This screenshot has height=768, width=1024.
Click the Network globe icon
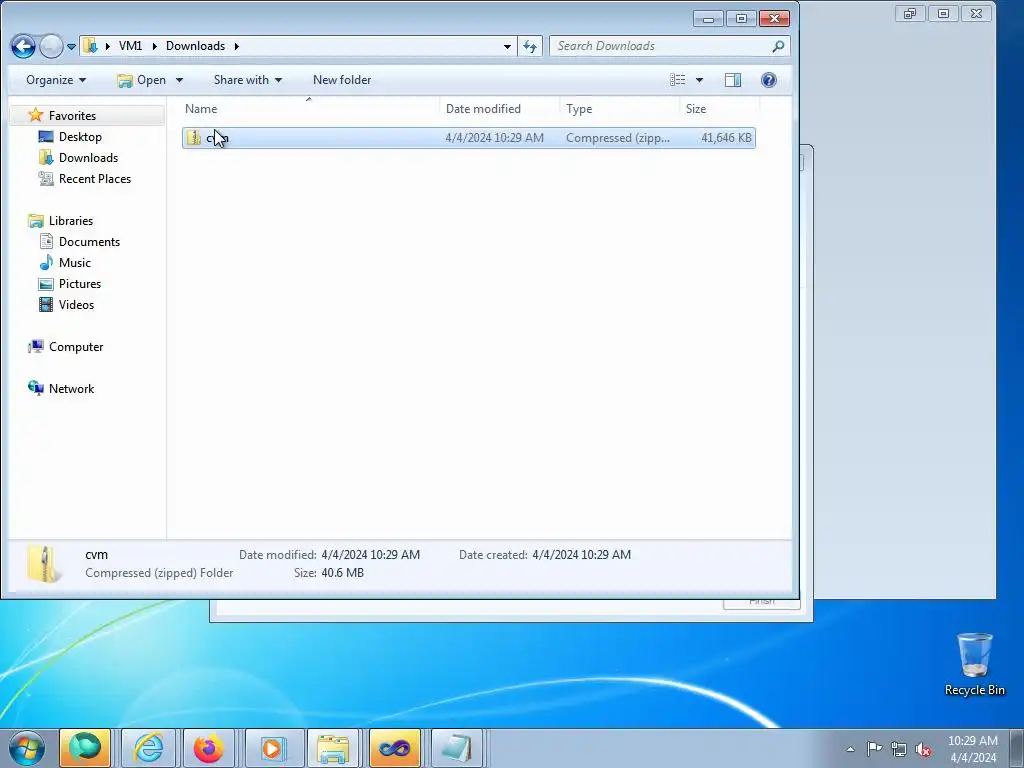[x=35, y=388]
